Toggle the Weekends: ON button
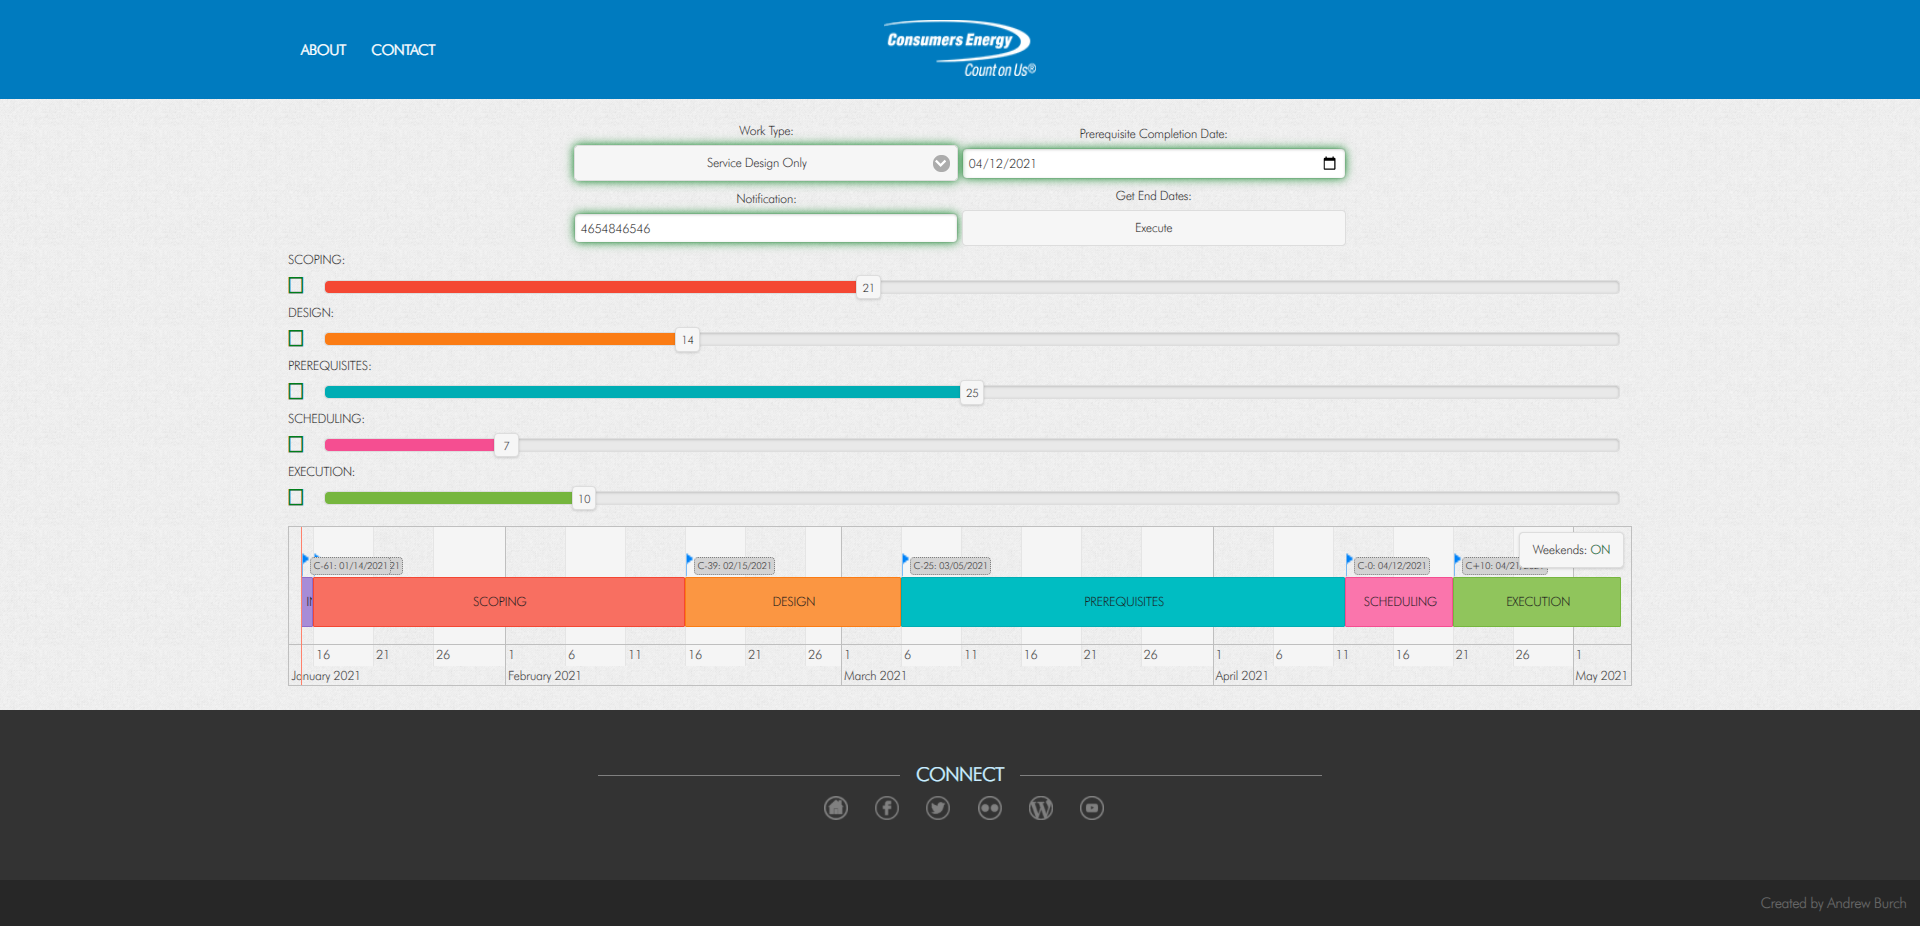1920x926 pixels. (x=1571, y=550)
